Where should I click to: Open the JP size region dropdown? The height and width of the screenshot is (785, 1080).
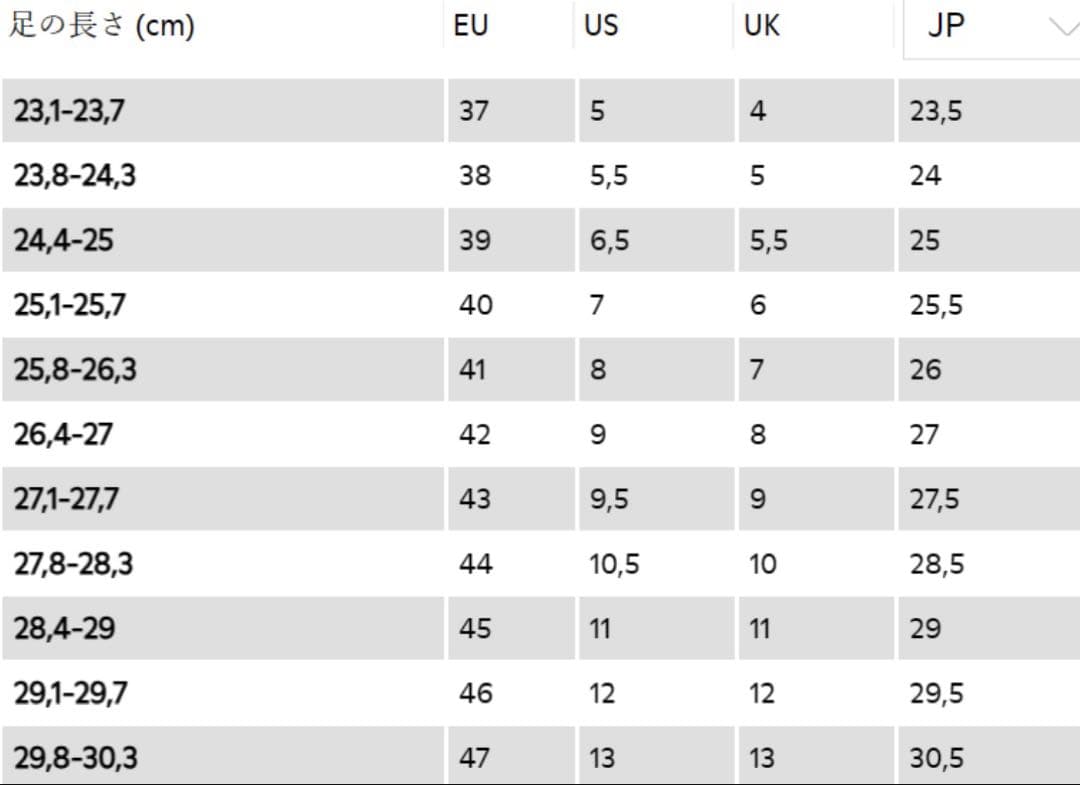pos(990,27)
